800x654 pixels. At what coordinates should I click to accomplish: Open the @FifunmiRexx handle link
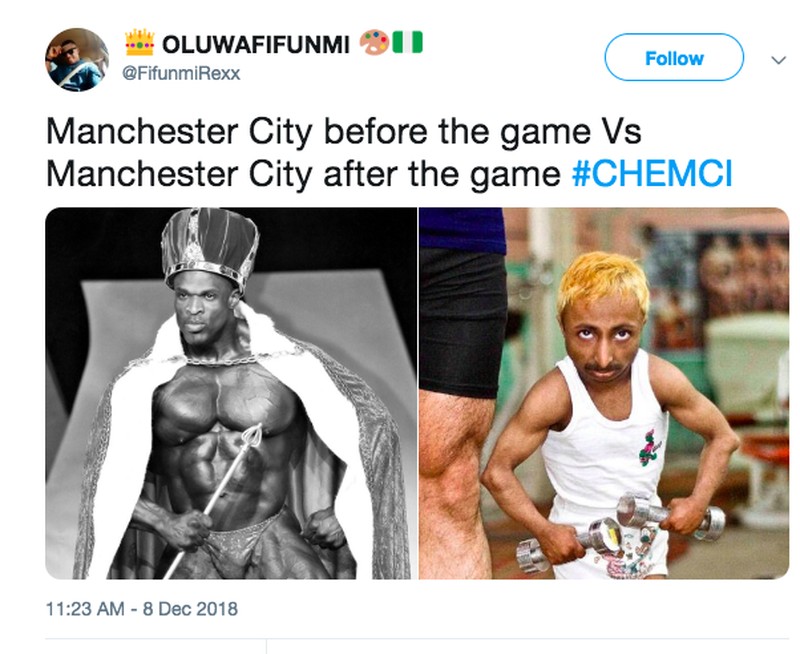click(181, 74)
